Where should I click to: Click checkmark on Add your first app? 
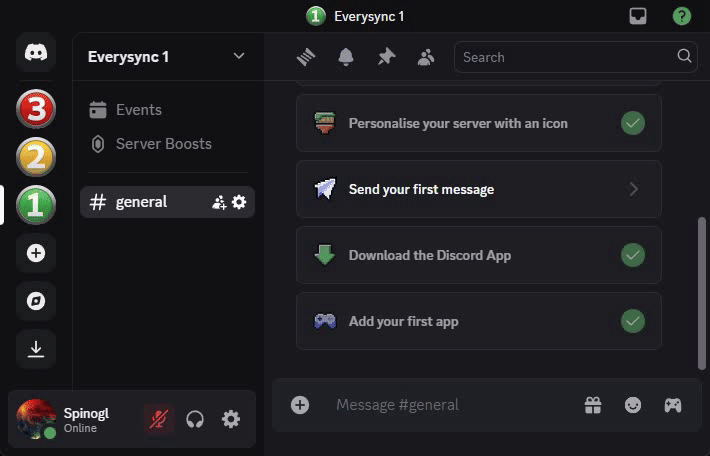pos(633,322)
